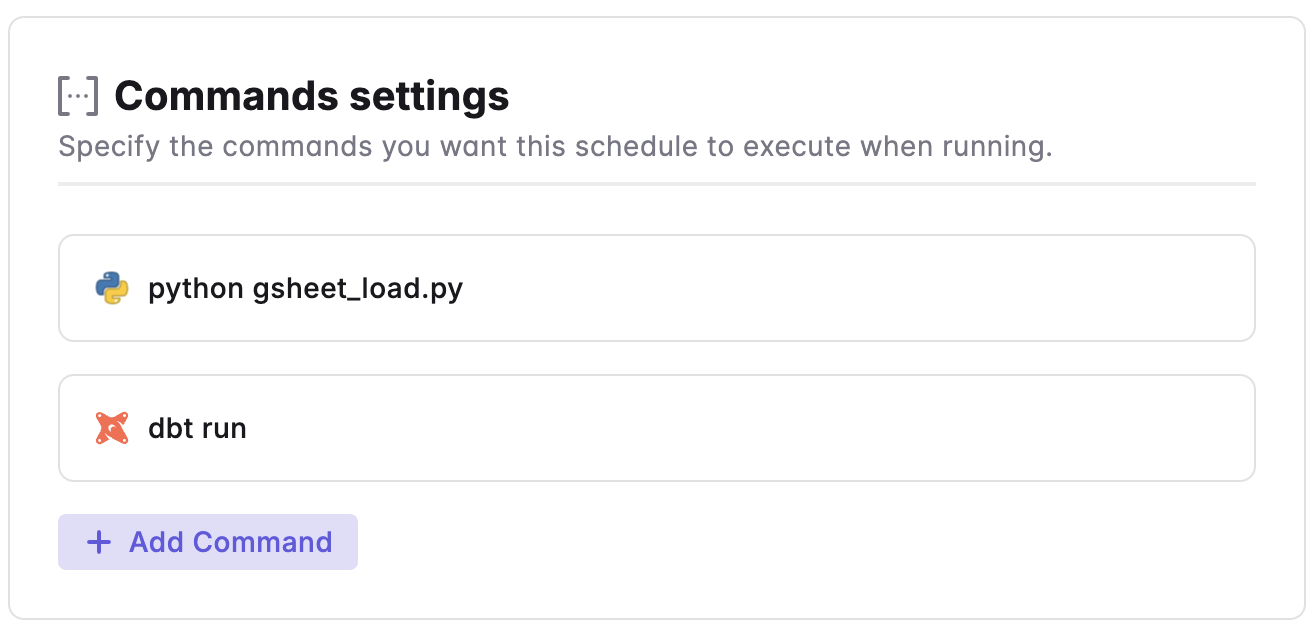Image resolution: width=1316 pixels, height=636 pixels.
Task: Click the description text about schedule commands
Action: click(555, 147)
